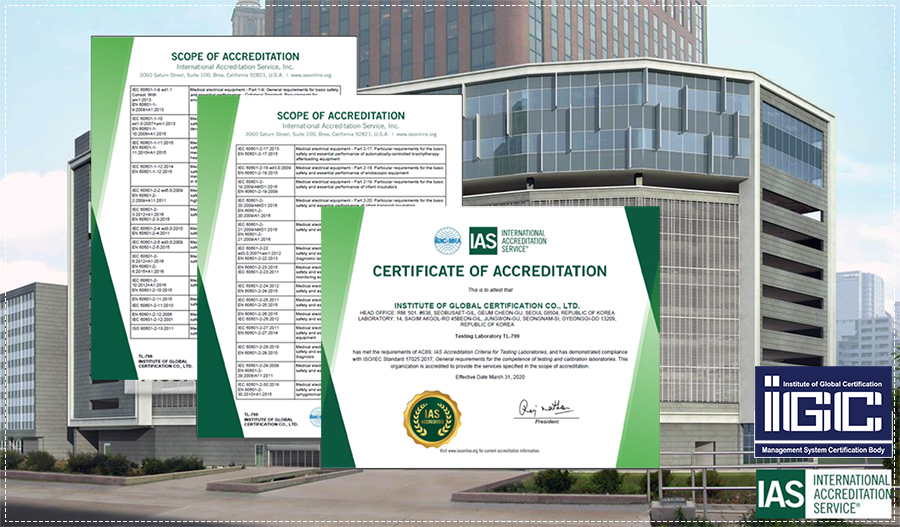Screen dimensions: 900x527
Task: Select 'SCOPE OF ACCREDITATION' heading on the back page
Action: pyautogui.click(x=235, y=56)
